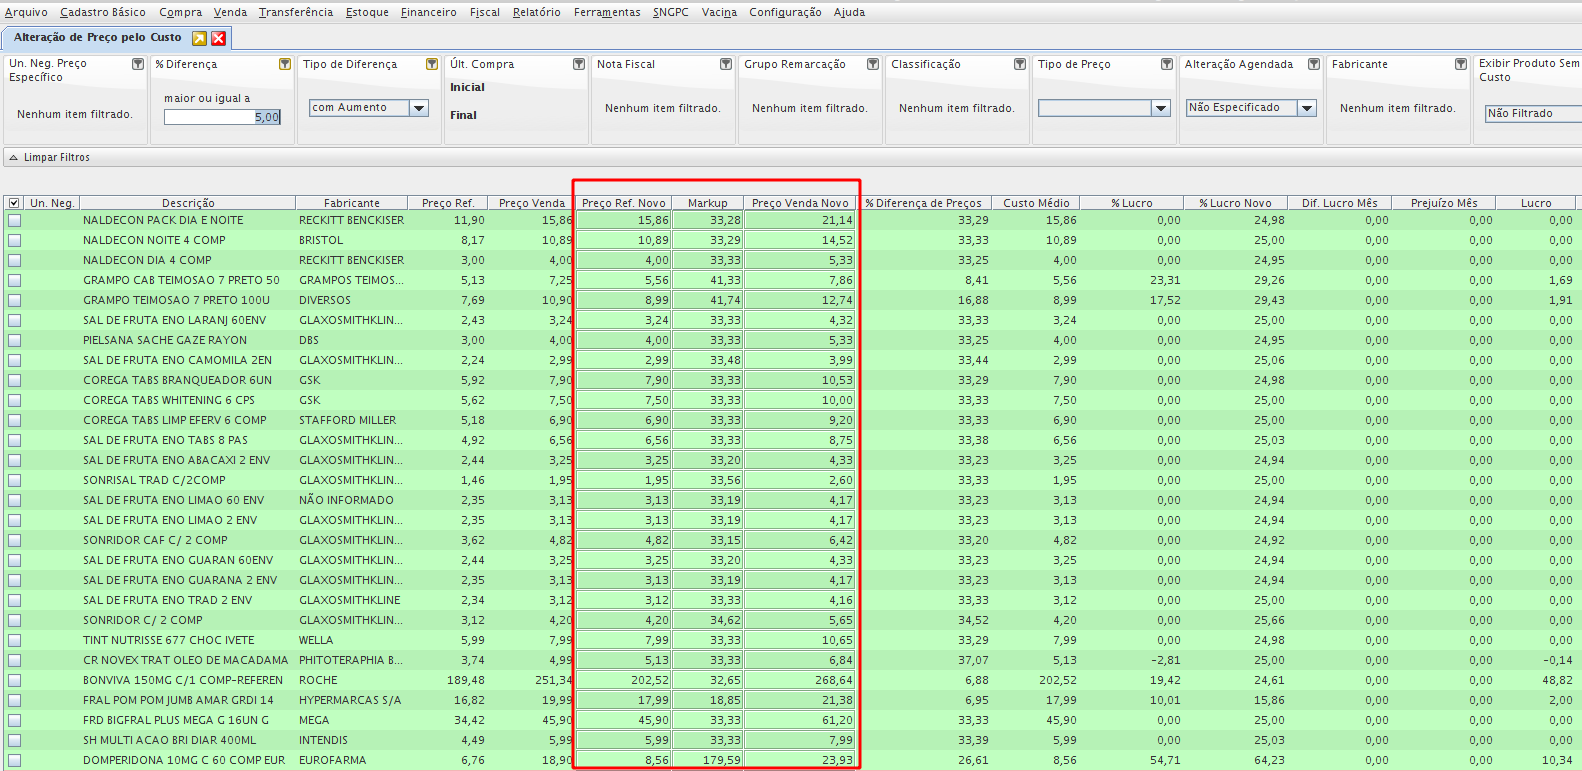Image resolution: width=1582 pixels, height=771 pixels.
Task: Click the filter icon of Grupo Remarcação panel
Action: (x=873, y=64)
